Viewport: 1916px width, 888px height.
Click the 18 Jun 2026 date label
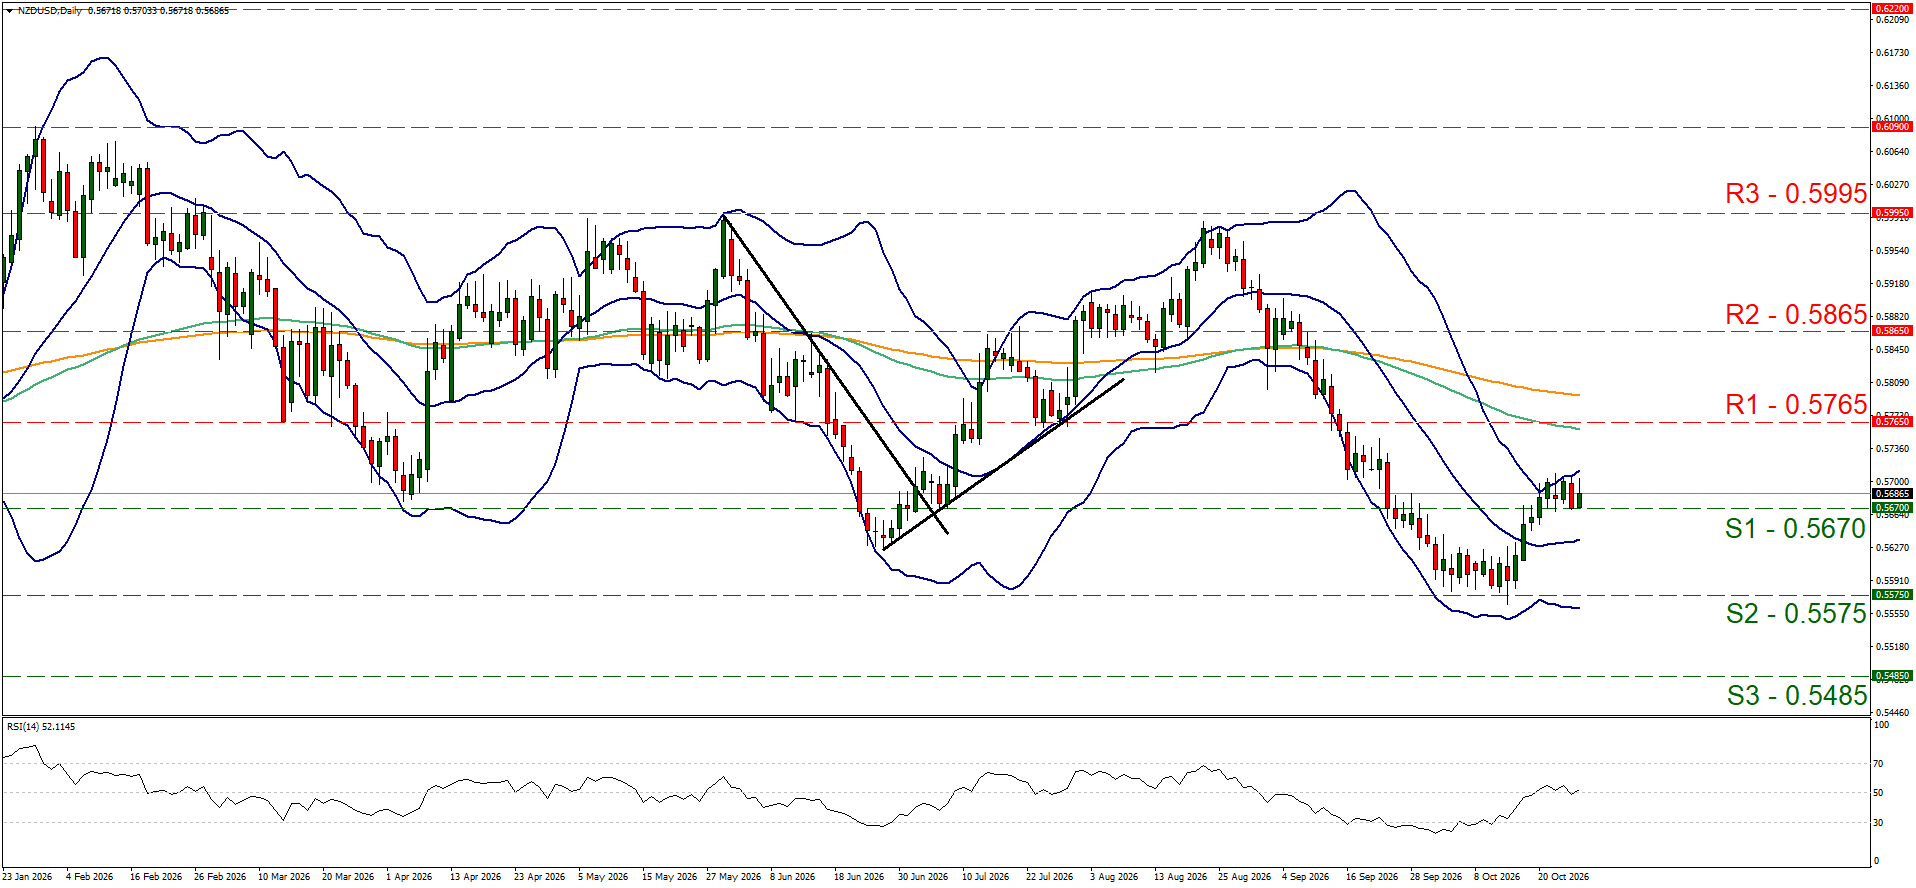pos(859,877)
